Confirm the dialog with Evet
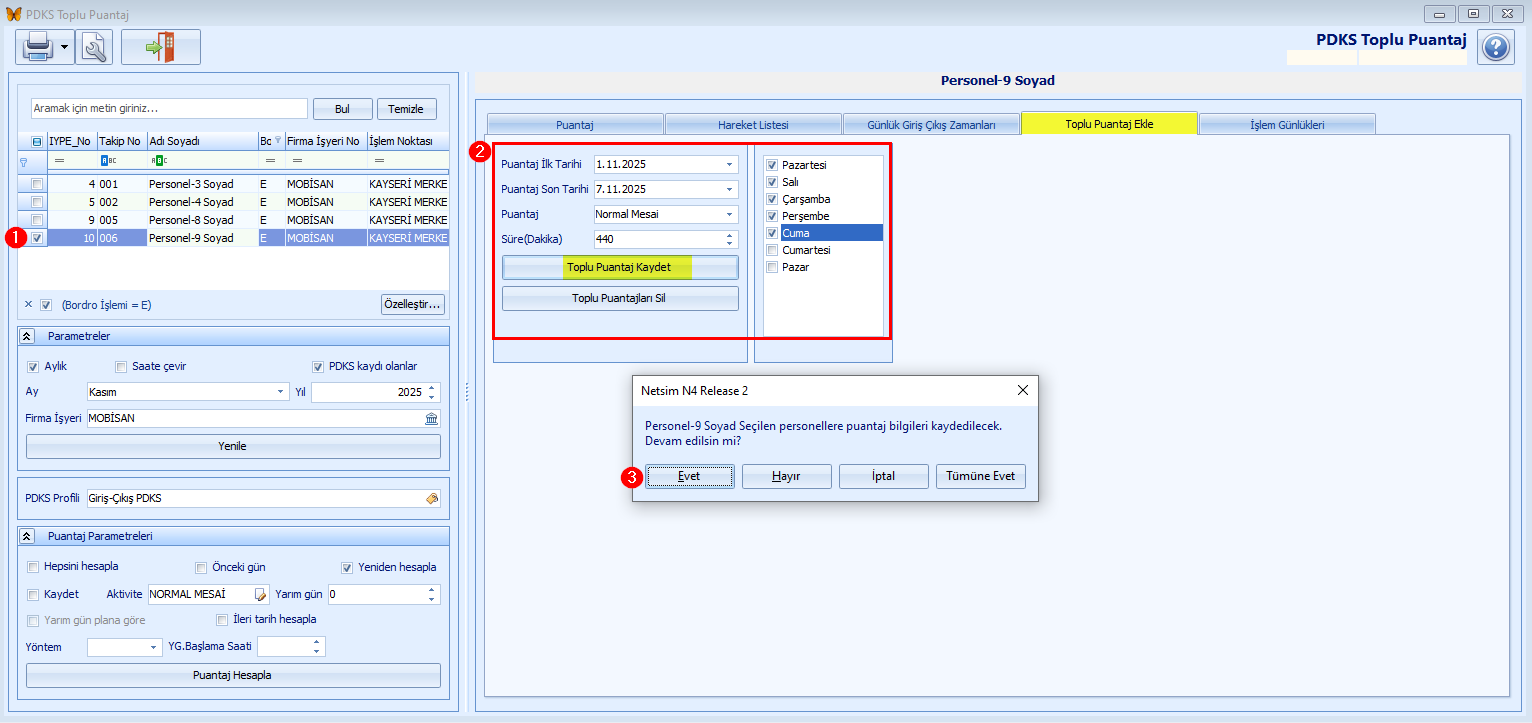 point(689,477)
